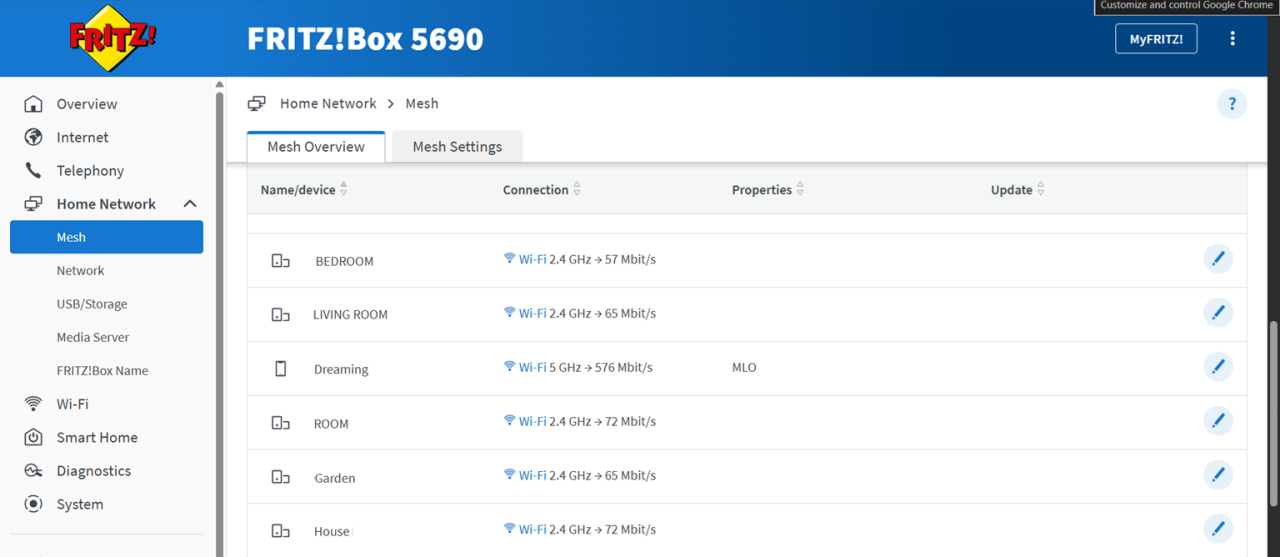Viewport: 1280px width, 557px height.
Task: Click the MLO property of Dreaming
Action: pos(744,368)
